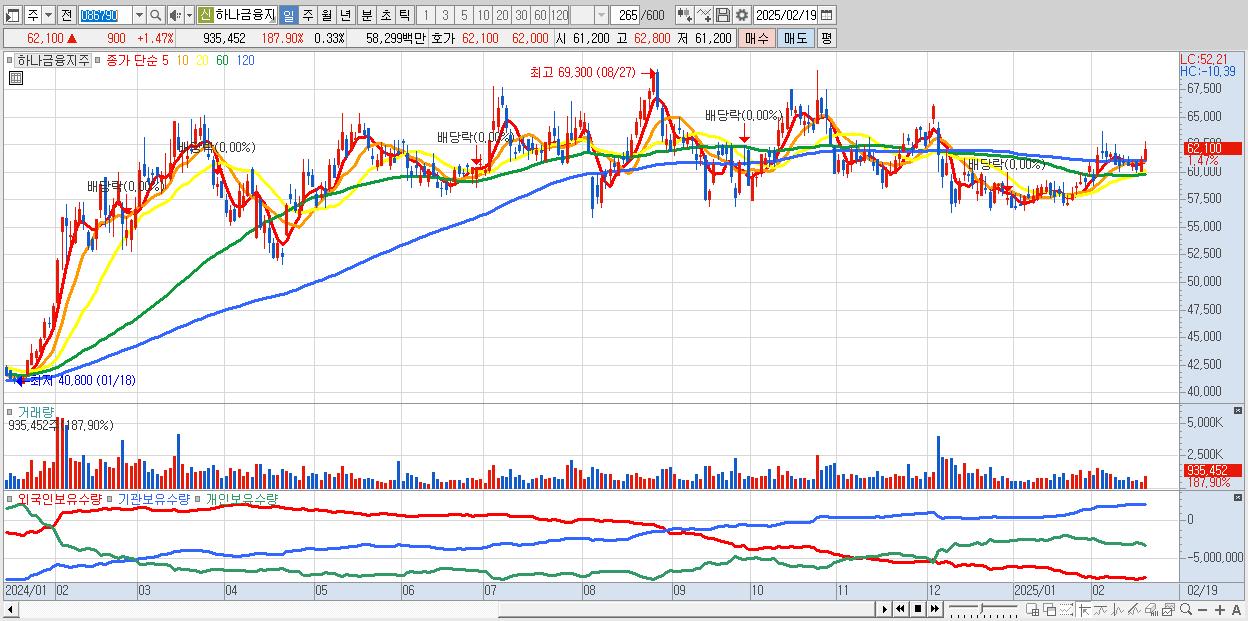Switch to the 틱 tick chart period
This screenshot has height=621, width=1248.
coord(404,15)
